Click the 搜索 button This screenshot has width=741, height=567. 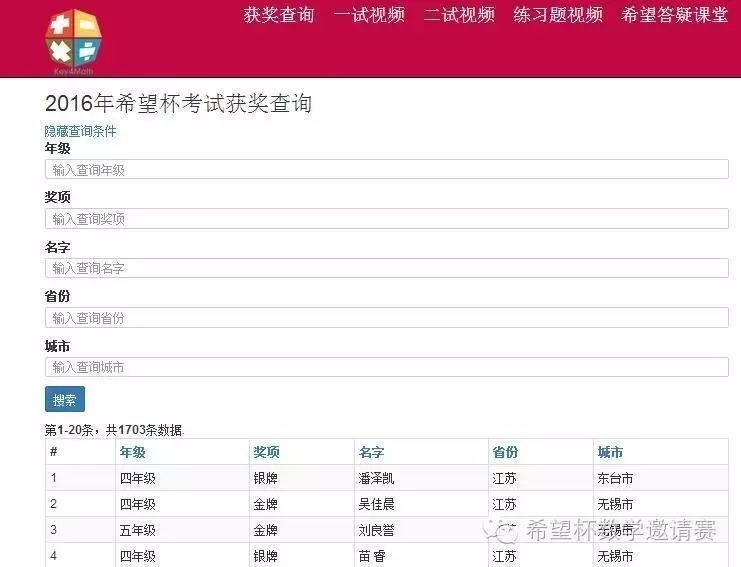tap(65, 399)
